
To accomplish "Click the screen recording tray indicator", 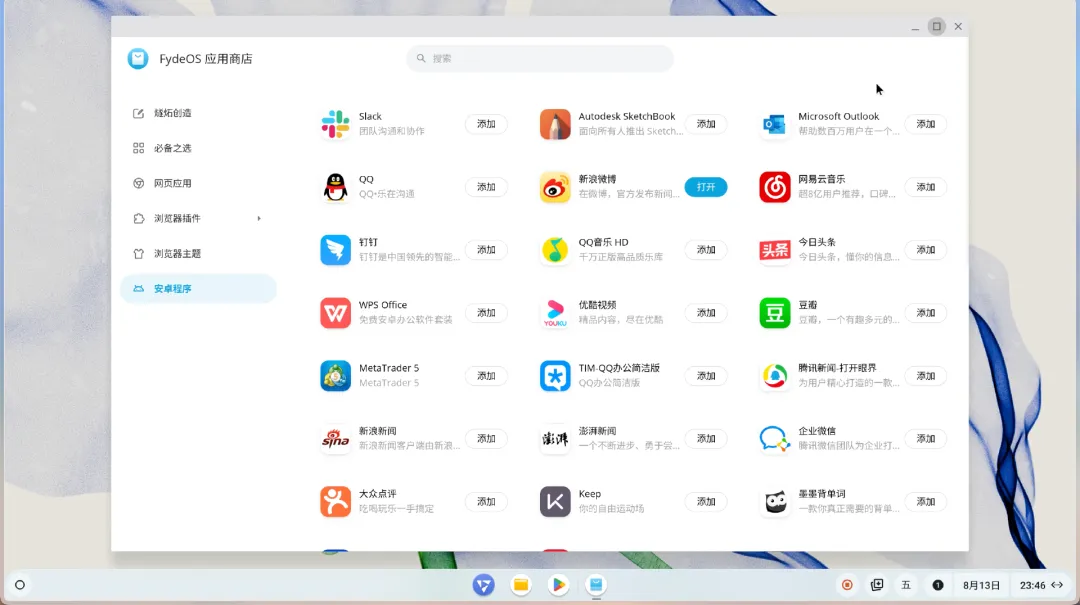I will (847, 585).
